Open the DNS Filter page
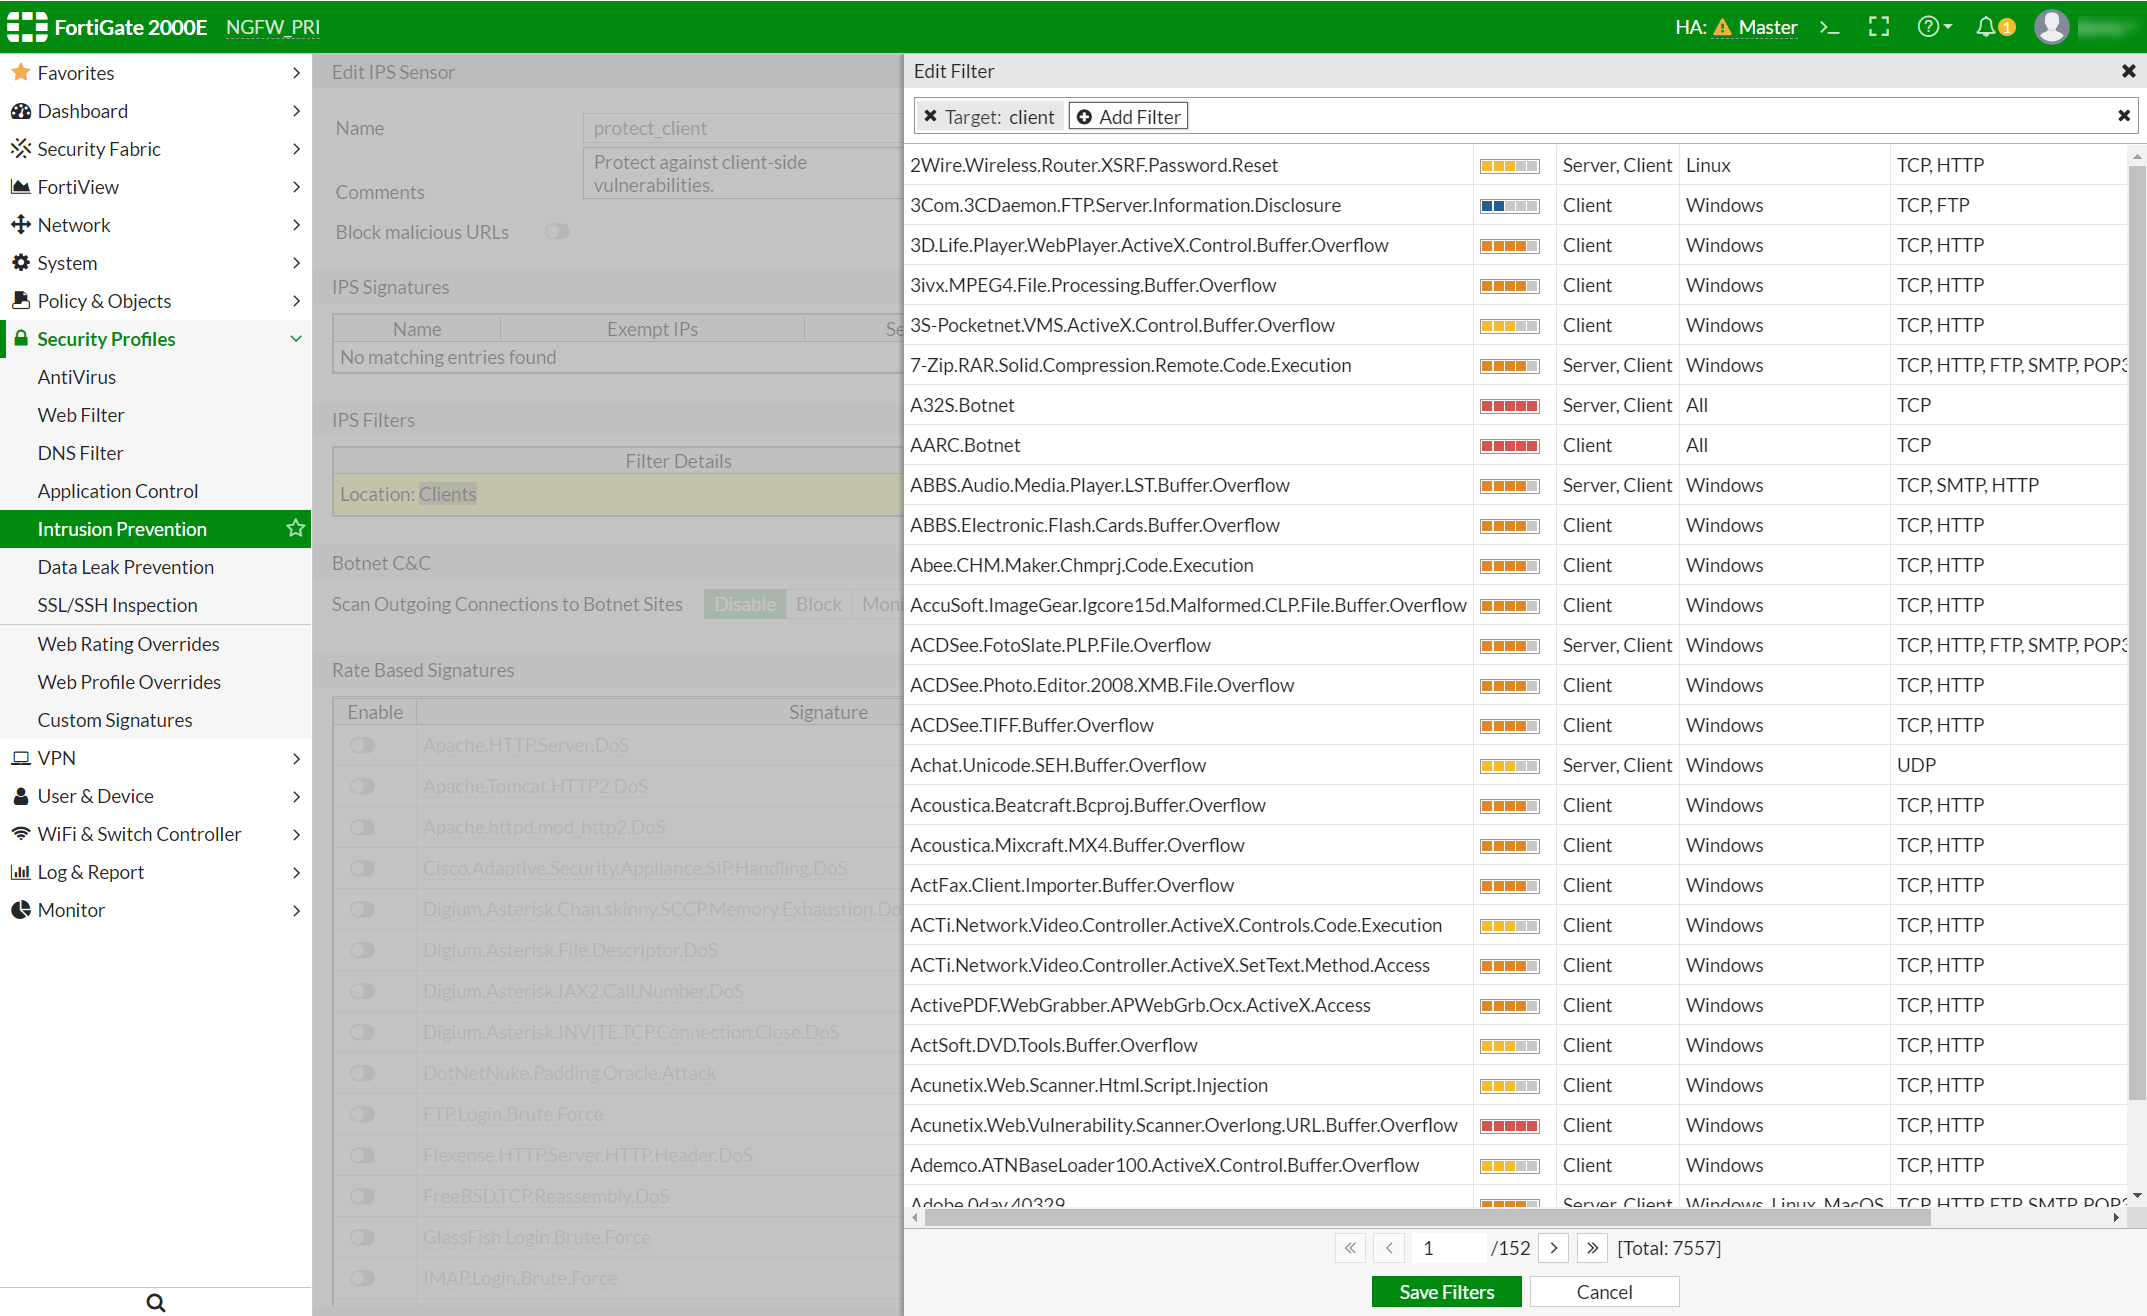 (x=80, y=452)
